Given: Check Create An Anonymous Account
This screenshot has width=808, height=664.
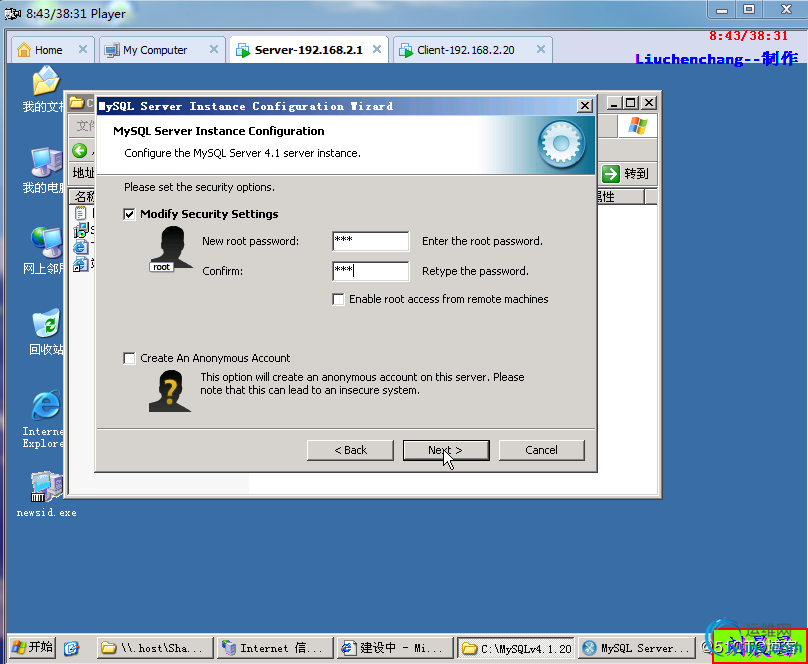Looking at the screenshot, I should pos(129,358).
